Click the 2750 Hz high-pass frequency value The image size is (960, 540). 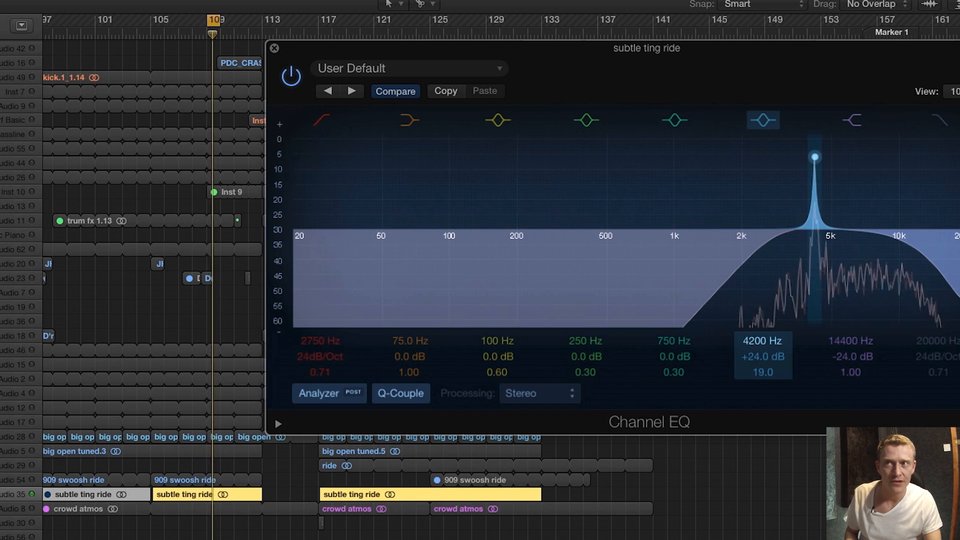tap(320, 340)
